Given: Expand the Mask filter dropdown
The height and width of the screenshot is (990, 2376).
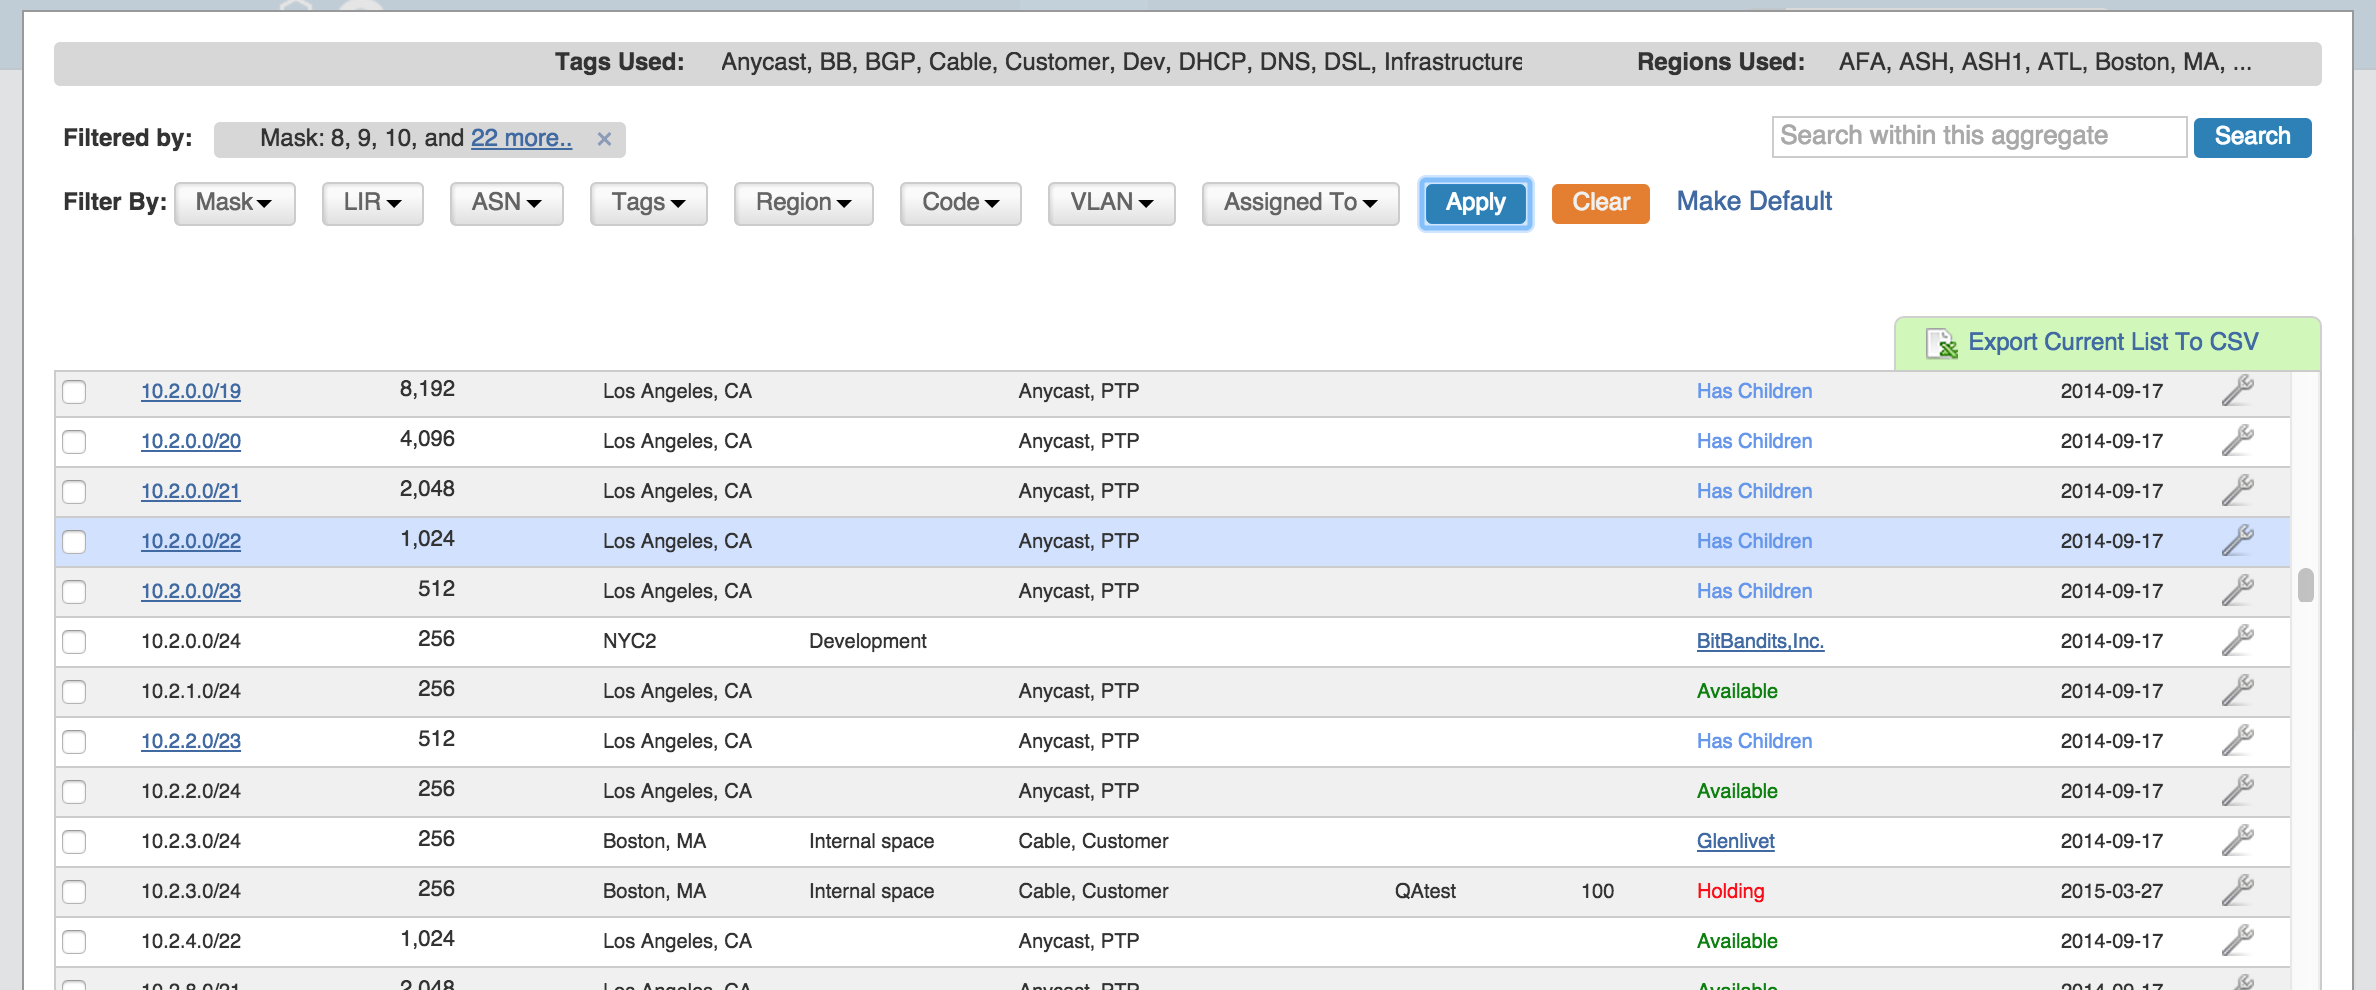Looking at the screenshot, I should click(x=234, y=203).
